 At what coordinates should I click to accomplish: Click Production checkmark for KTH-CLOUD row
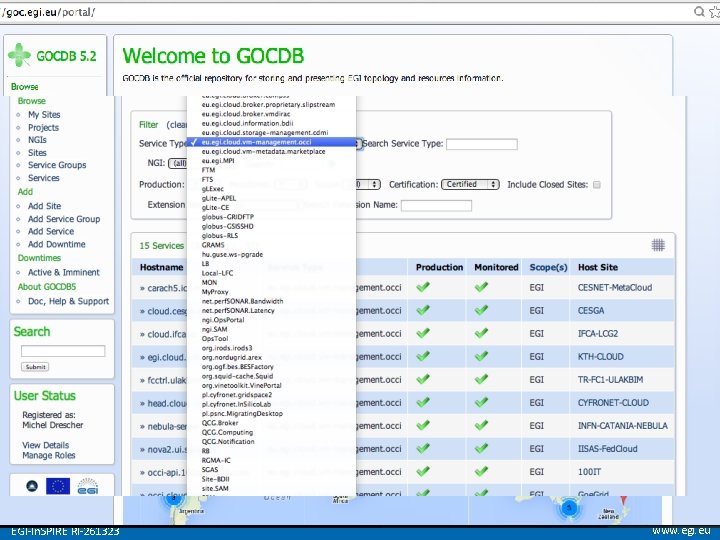(423, 356)
